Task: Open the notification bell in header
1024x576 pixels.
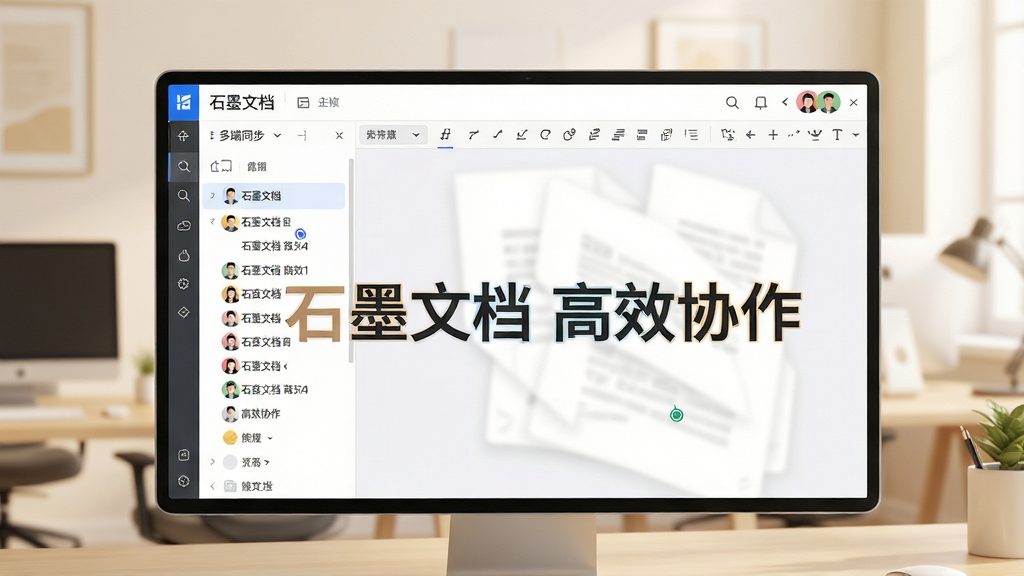Action: [760, 103]
